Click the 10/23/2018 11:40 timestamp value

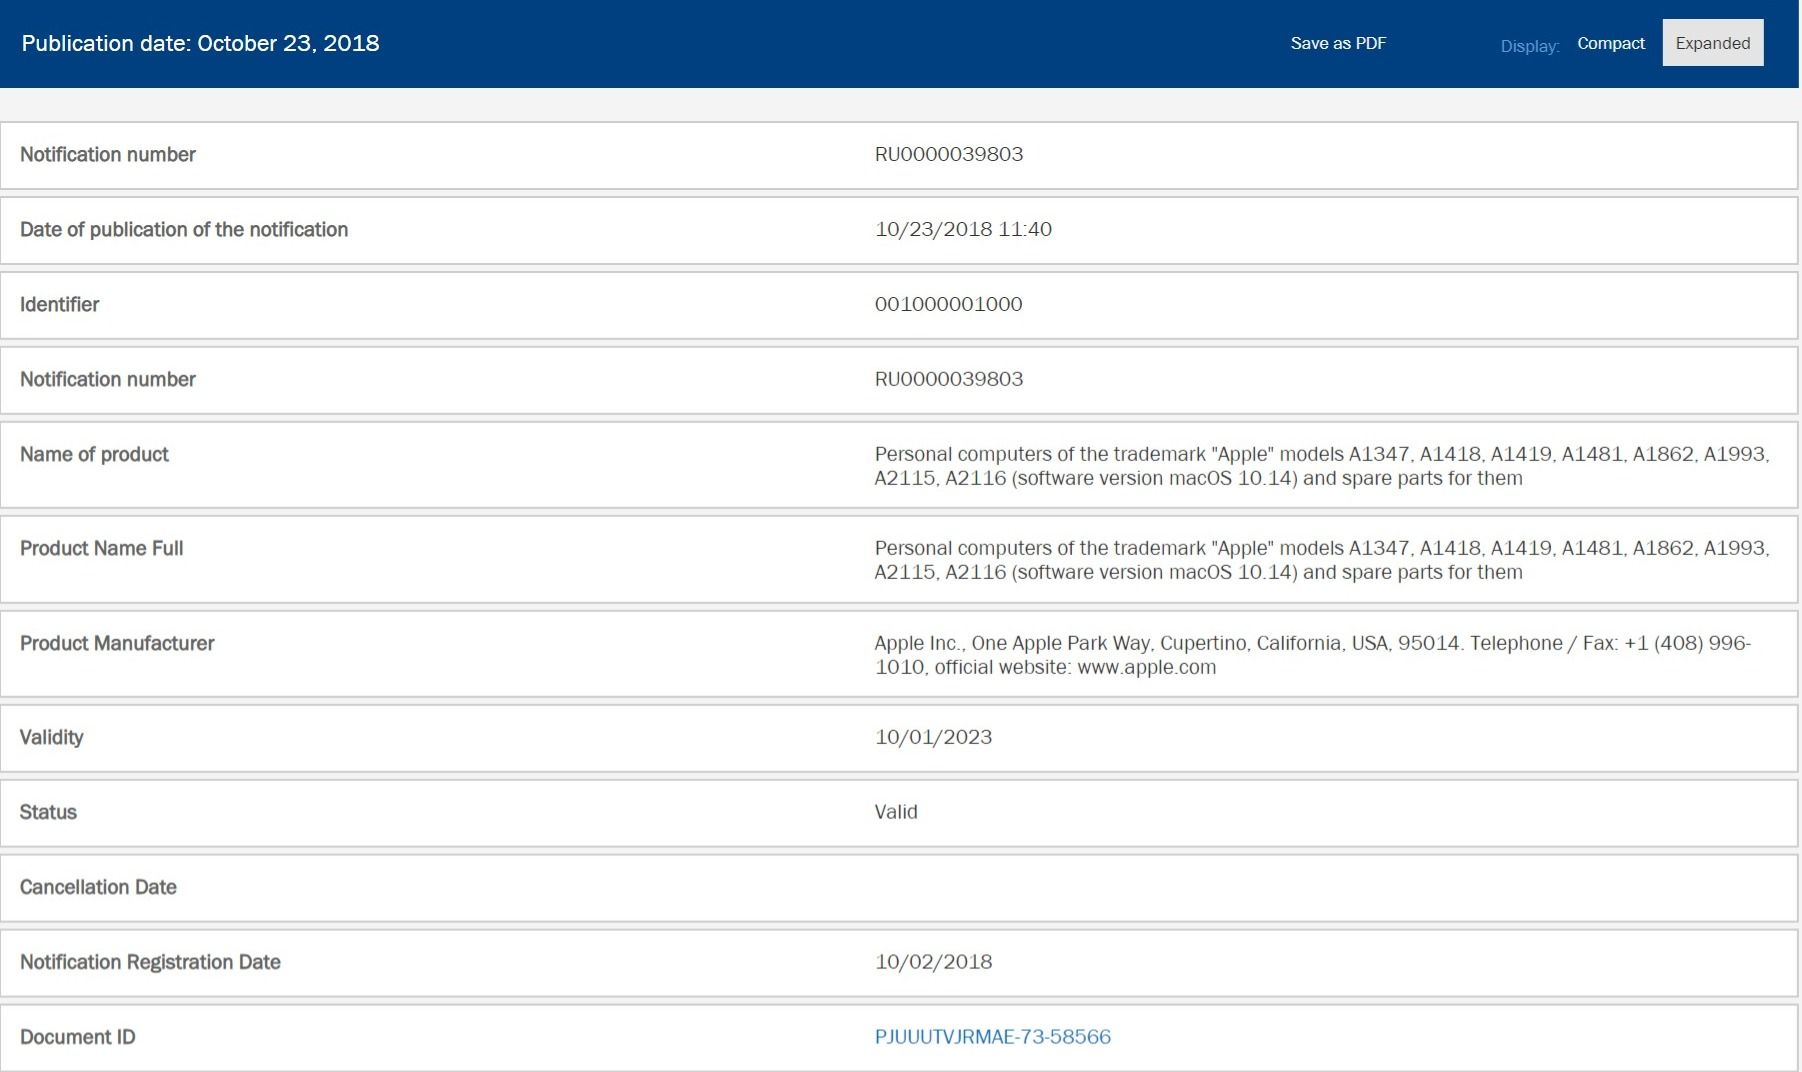(962, 229)
